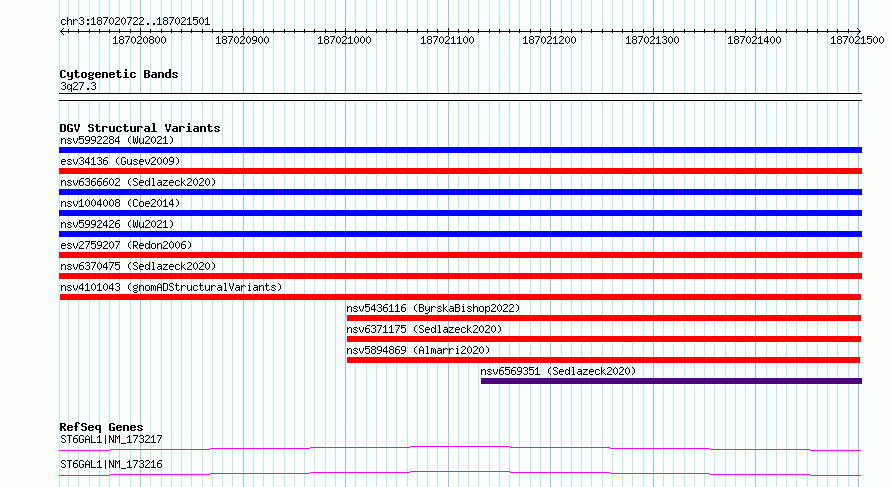Click the 3q27.3 cytogenetic band line
890x487 pixels.
pyautogui.click(x=460, y=97)
